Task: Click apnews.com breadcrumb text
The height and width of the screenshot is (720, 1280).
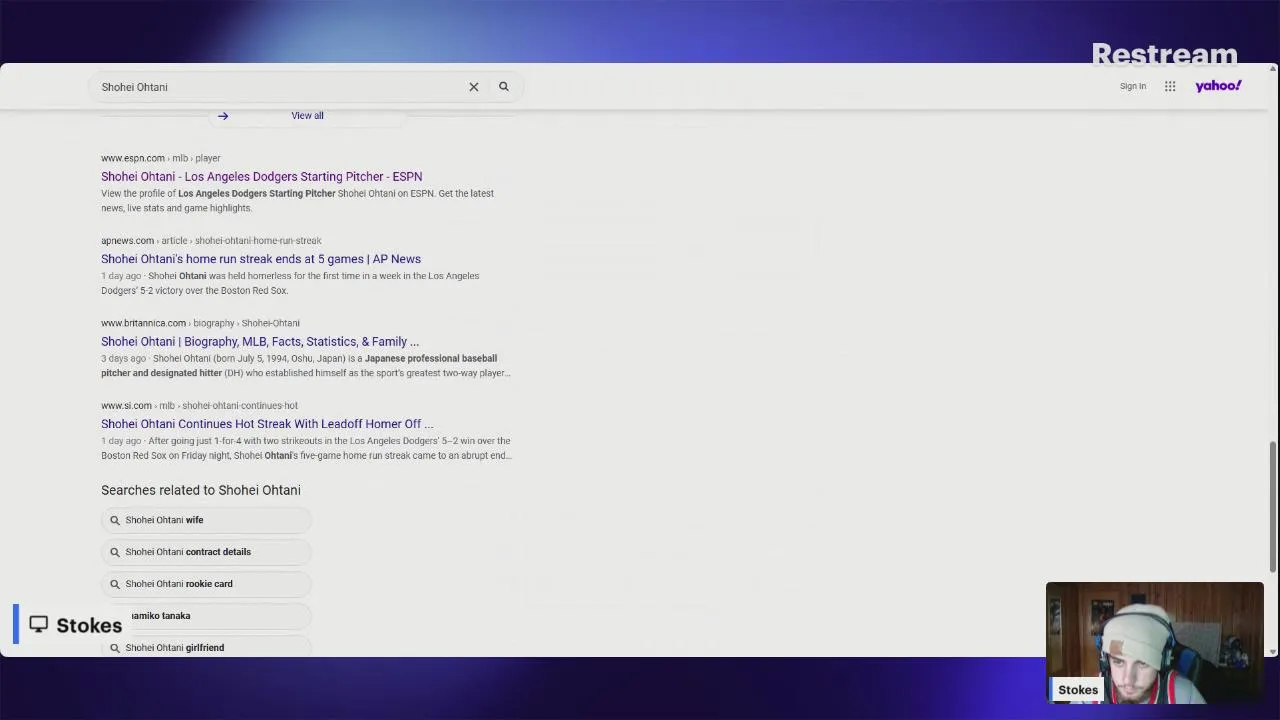Action: 127,241
